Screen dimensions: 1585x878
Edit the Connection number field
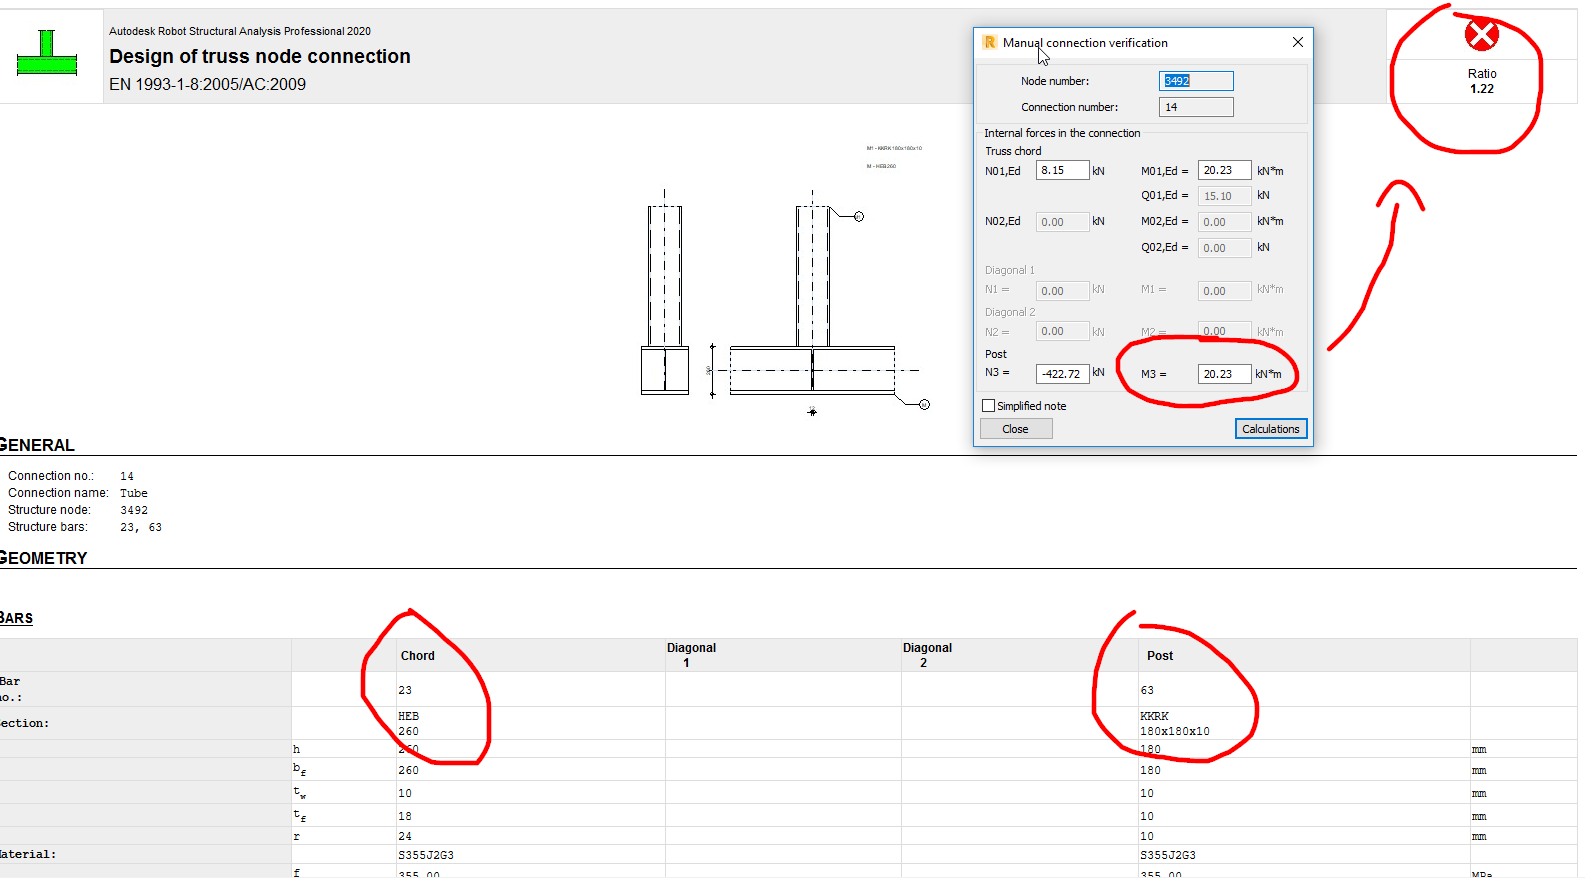1196,107
